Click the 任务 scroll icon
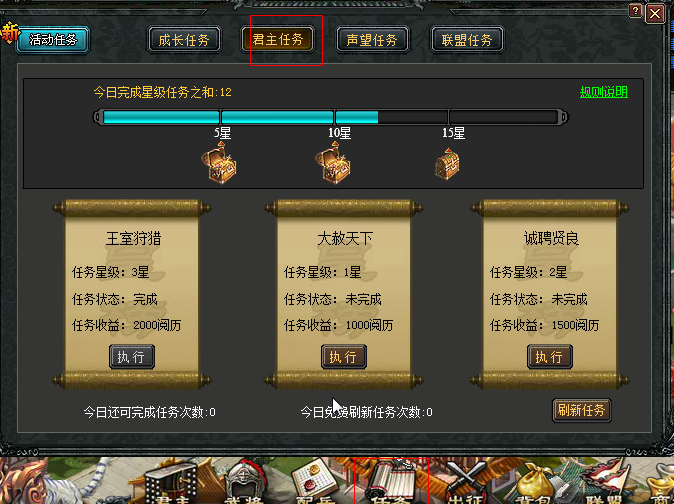Screen dimensions: 674x504 pos(391,481)
